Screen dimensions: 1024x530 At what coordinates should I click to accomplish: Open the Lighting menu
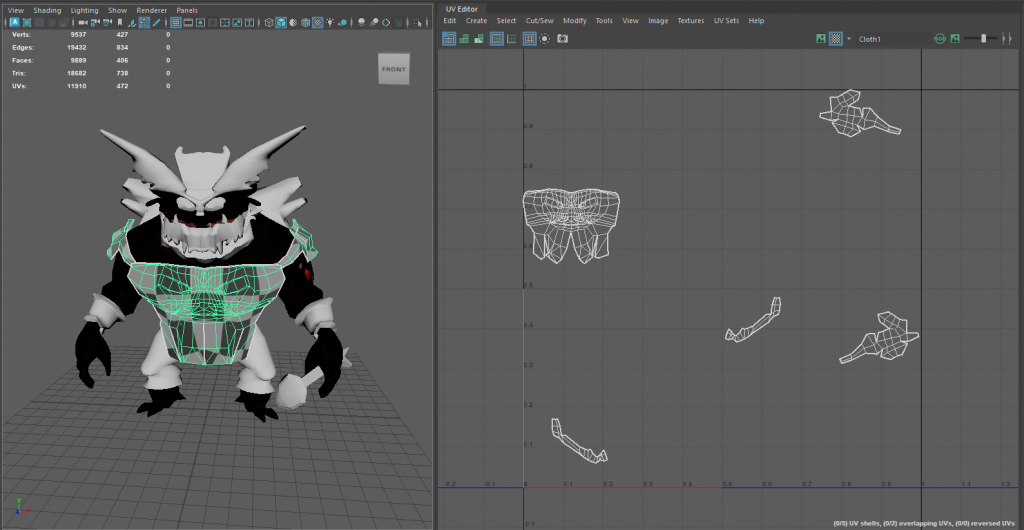[x=84, y=10]
